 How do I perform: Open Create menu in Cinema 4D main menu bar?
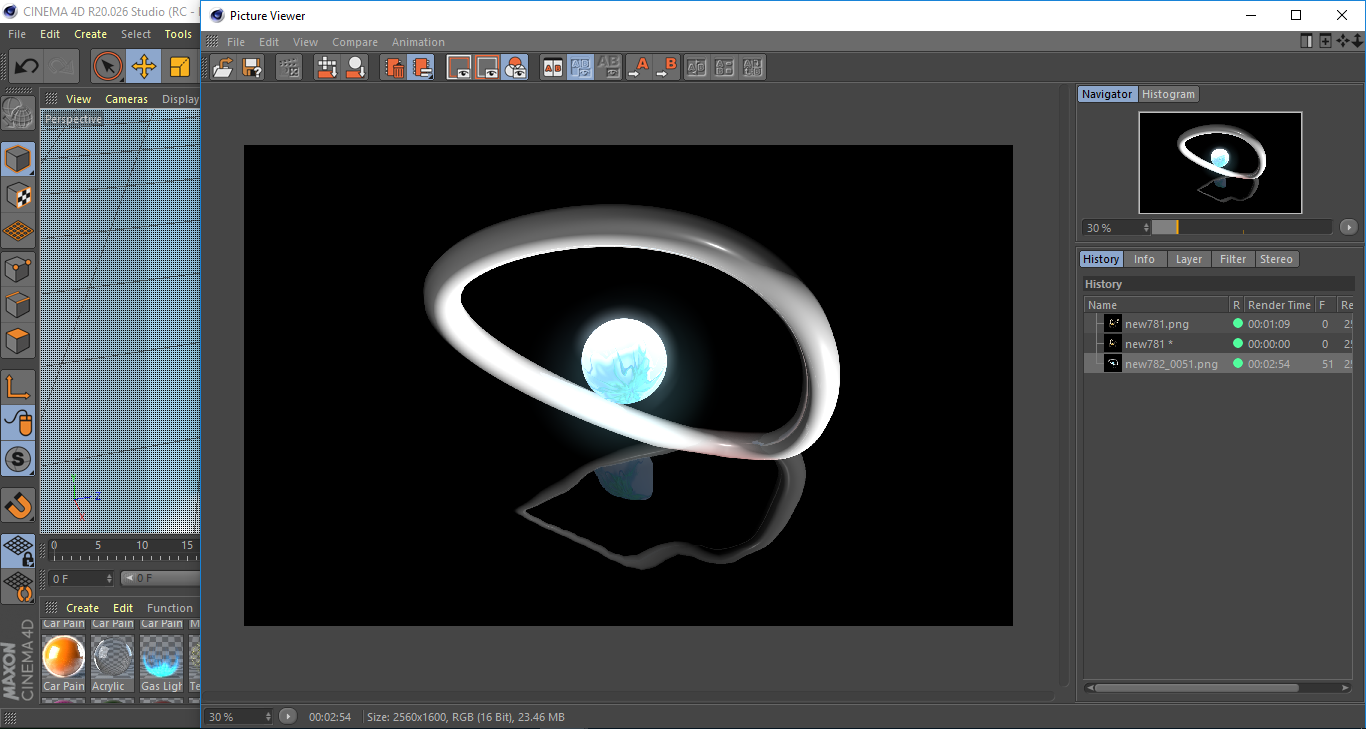coord(90,34)
